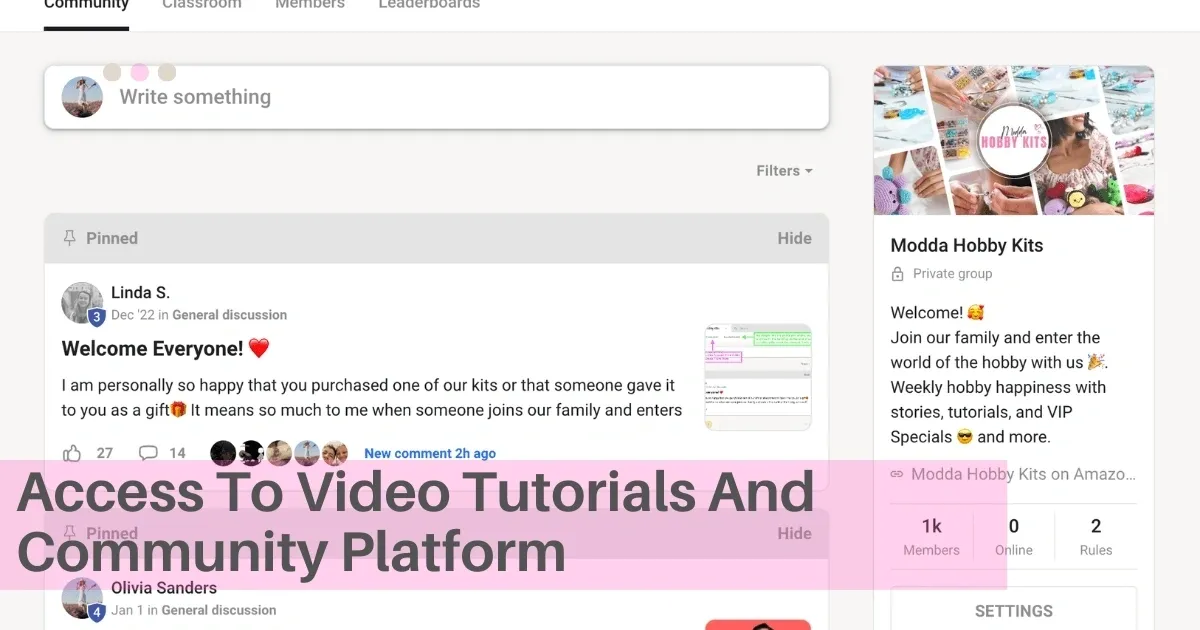Go to the Leaderboards tab
The width and height of the screenshot is (1200, 630).
pyautogui.click(x=429, y=5)
